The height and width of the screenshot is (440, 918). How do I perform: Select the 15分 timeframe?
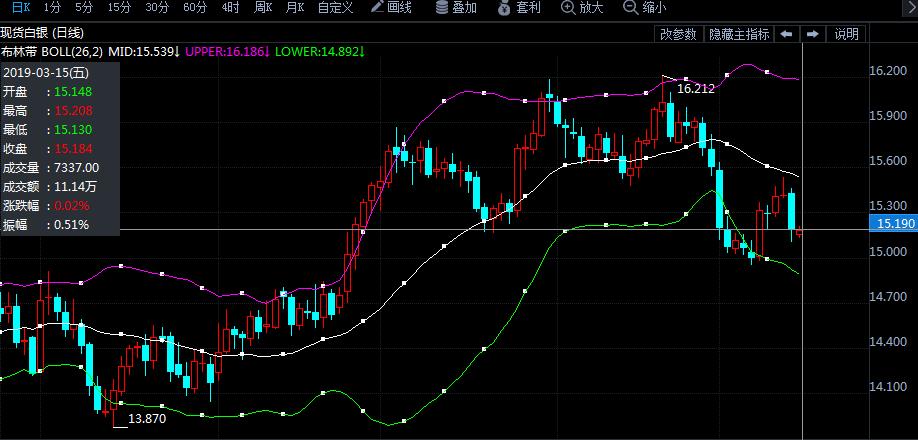pyautogui.click(x=119, y=8)
